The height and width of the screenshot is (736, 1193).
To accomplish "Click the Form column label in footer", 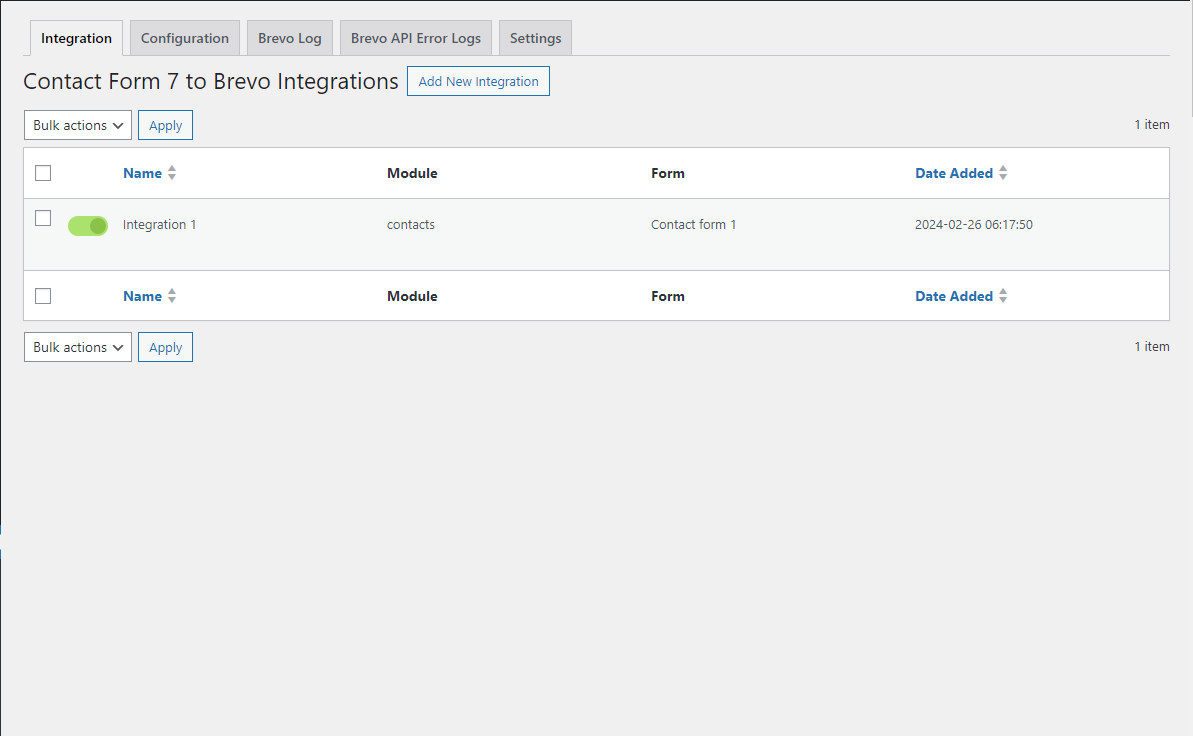I will click(668, 296).
